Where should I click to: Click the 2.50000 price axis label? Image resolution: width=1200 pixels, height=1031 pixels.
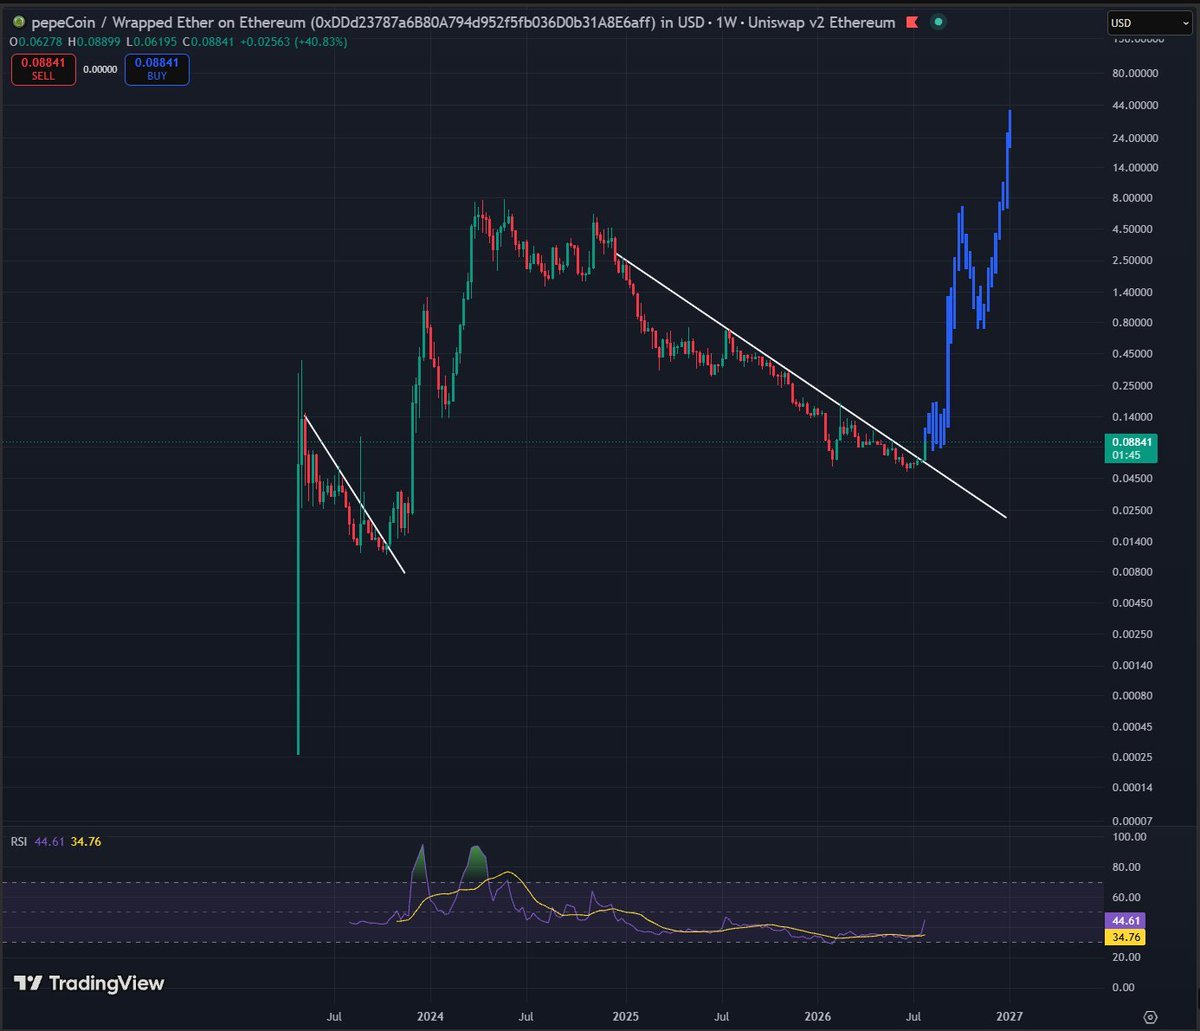coord(1134,261)
